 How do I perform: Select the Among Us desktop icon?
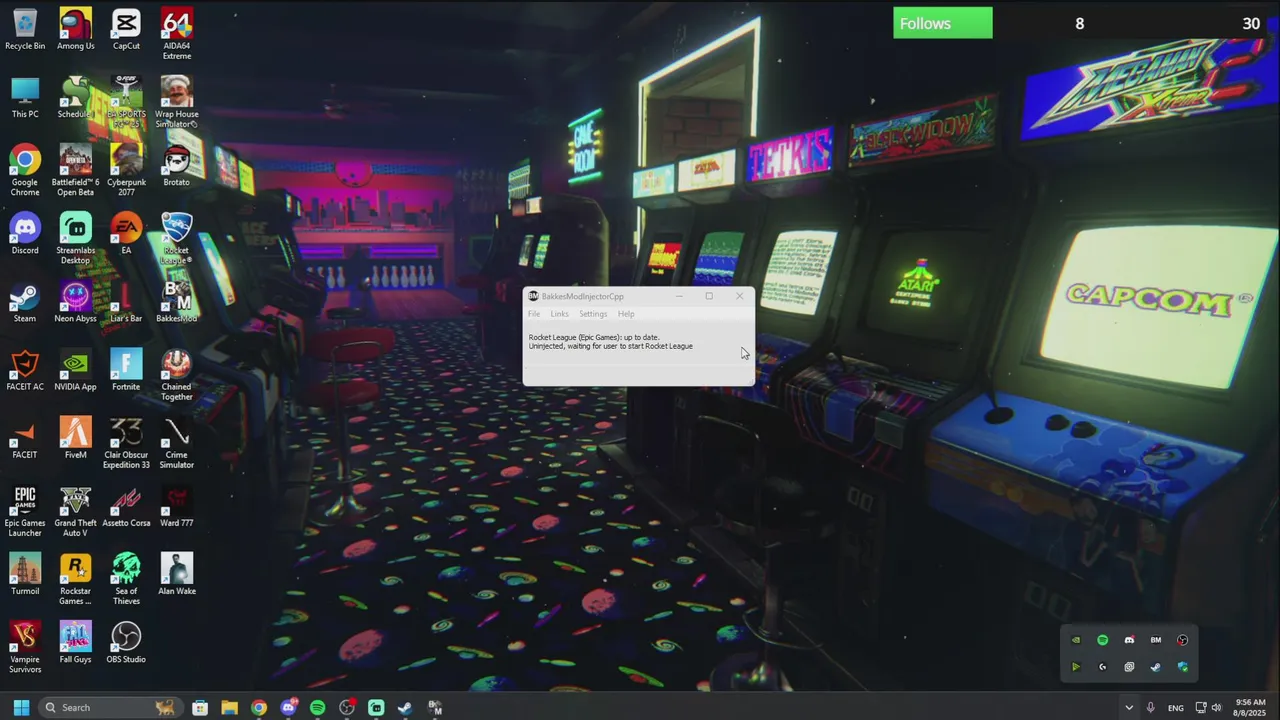coord(75,29)
